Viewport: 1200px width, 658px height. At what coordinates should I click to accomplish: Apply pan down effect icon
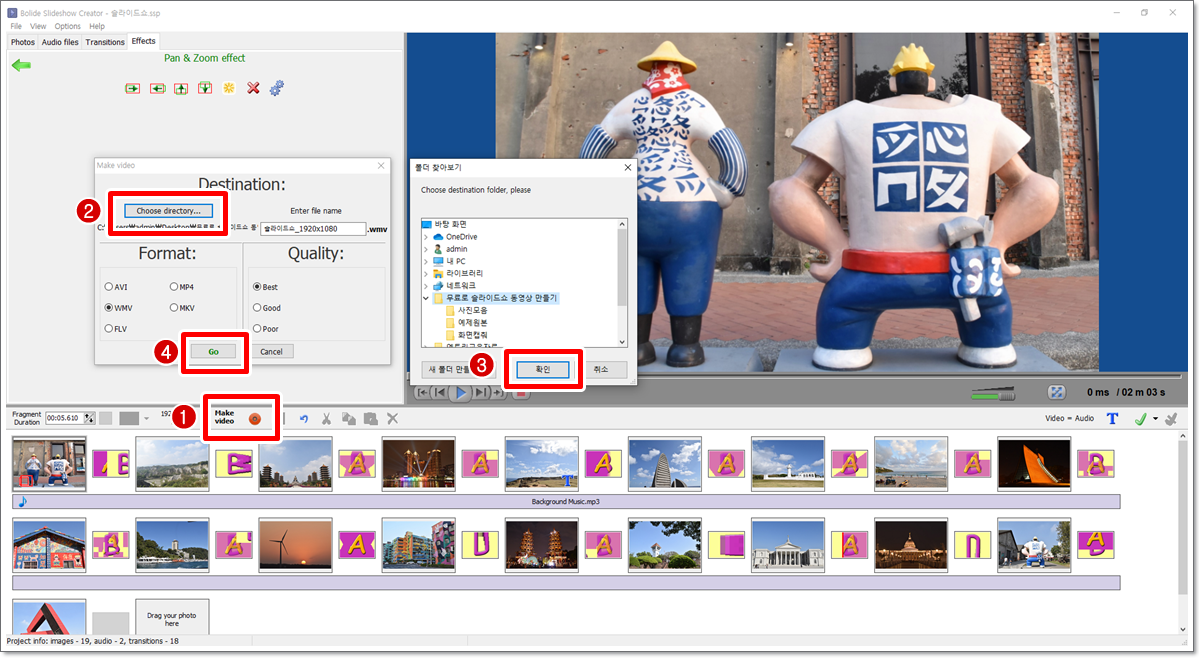205,88
